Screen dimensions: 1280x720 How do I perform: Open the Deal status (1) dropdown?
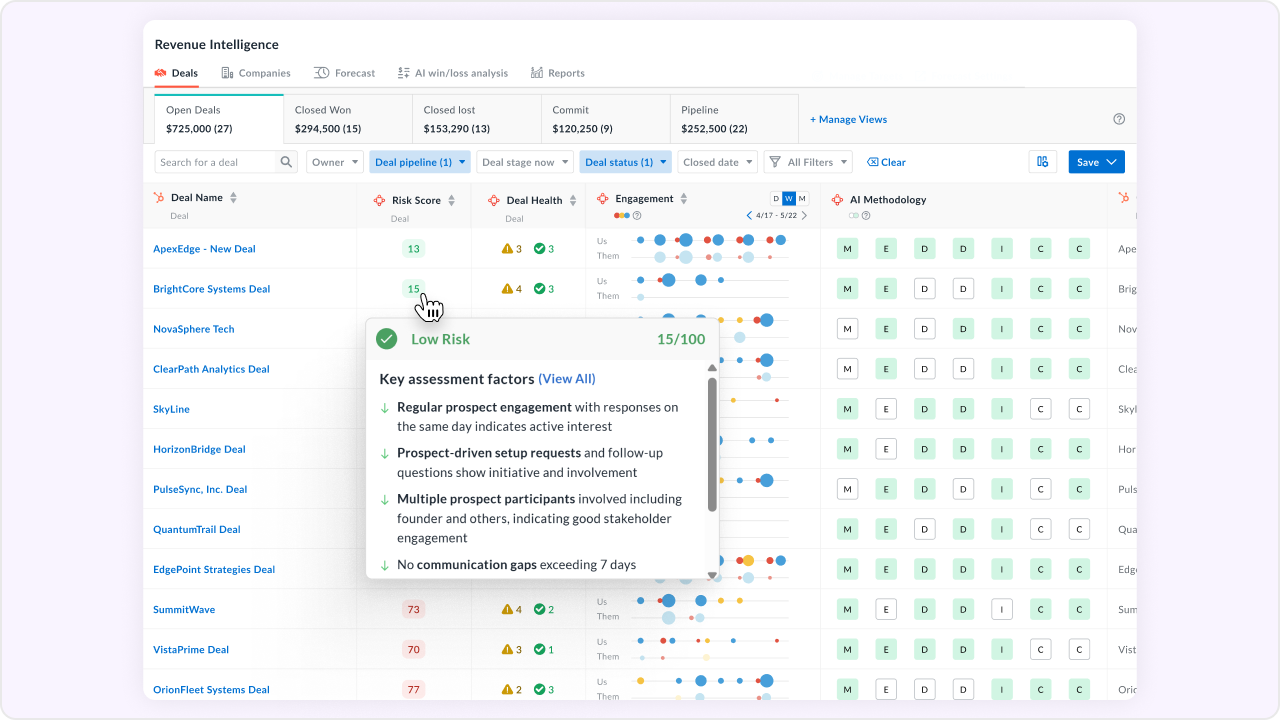point(625,162)
